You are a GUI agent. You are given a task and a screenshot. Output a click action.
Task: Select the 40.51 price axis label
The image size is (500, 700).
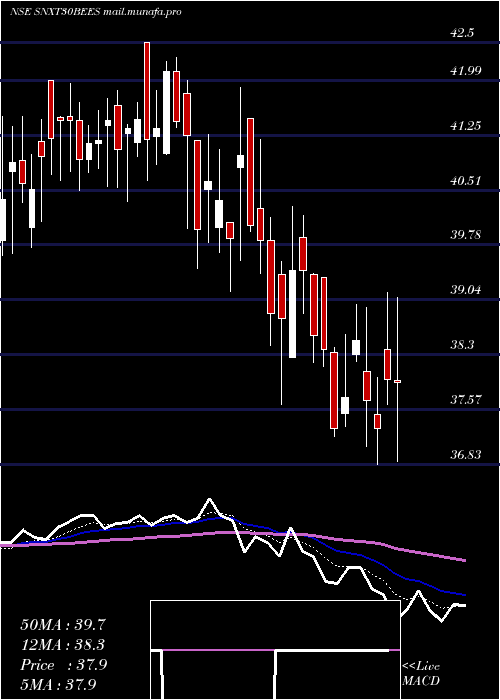(466, 181)
